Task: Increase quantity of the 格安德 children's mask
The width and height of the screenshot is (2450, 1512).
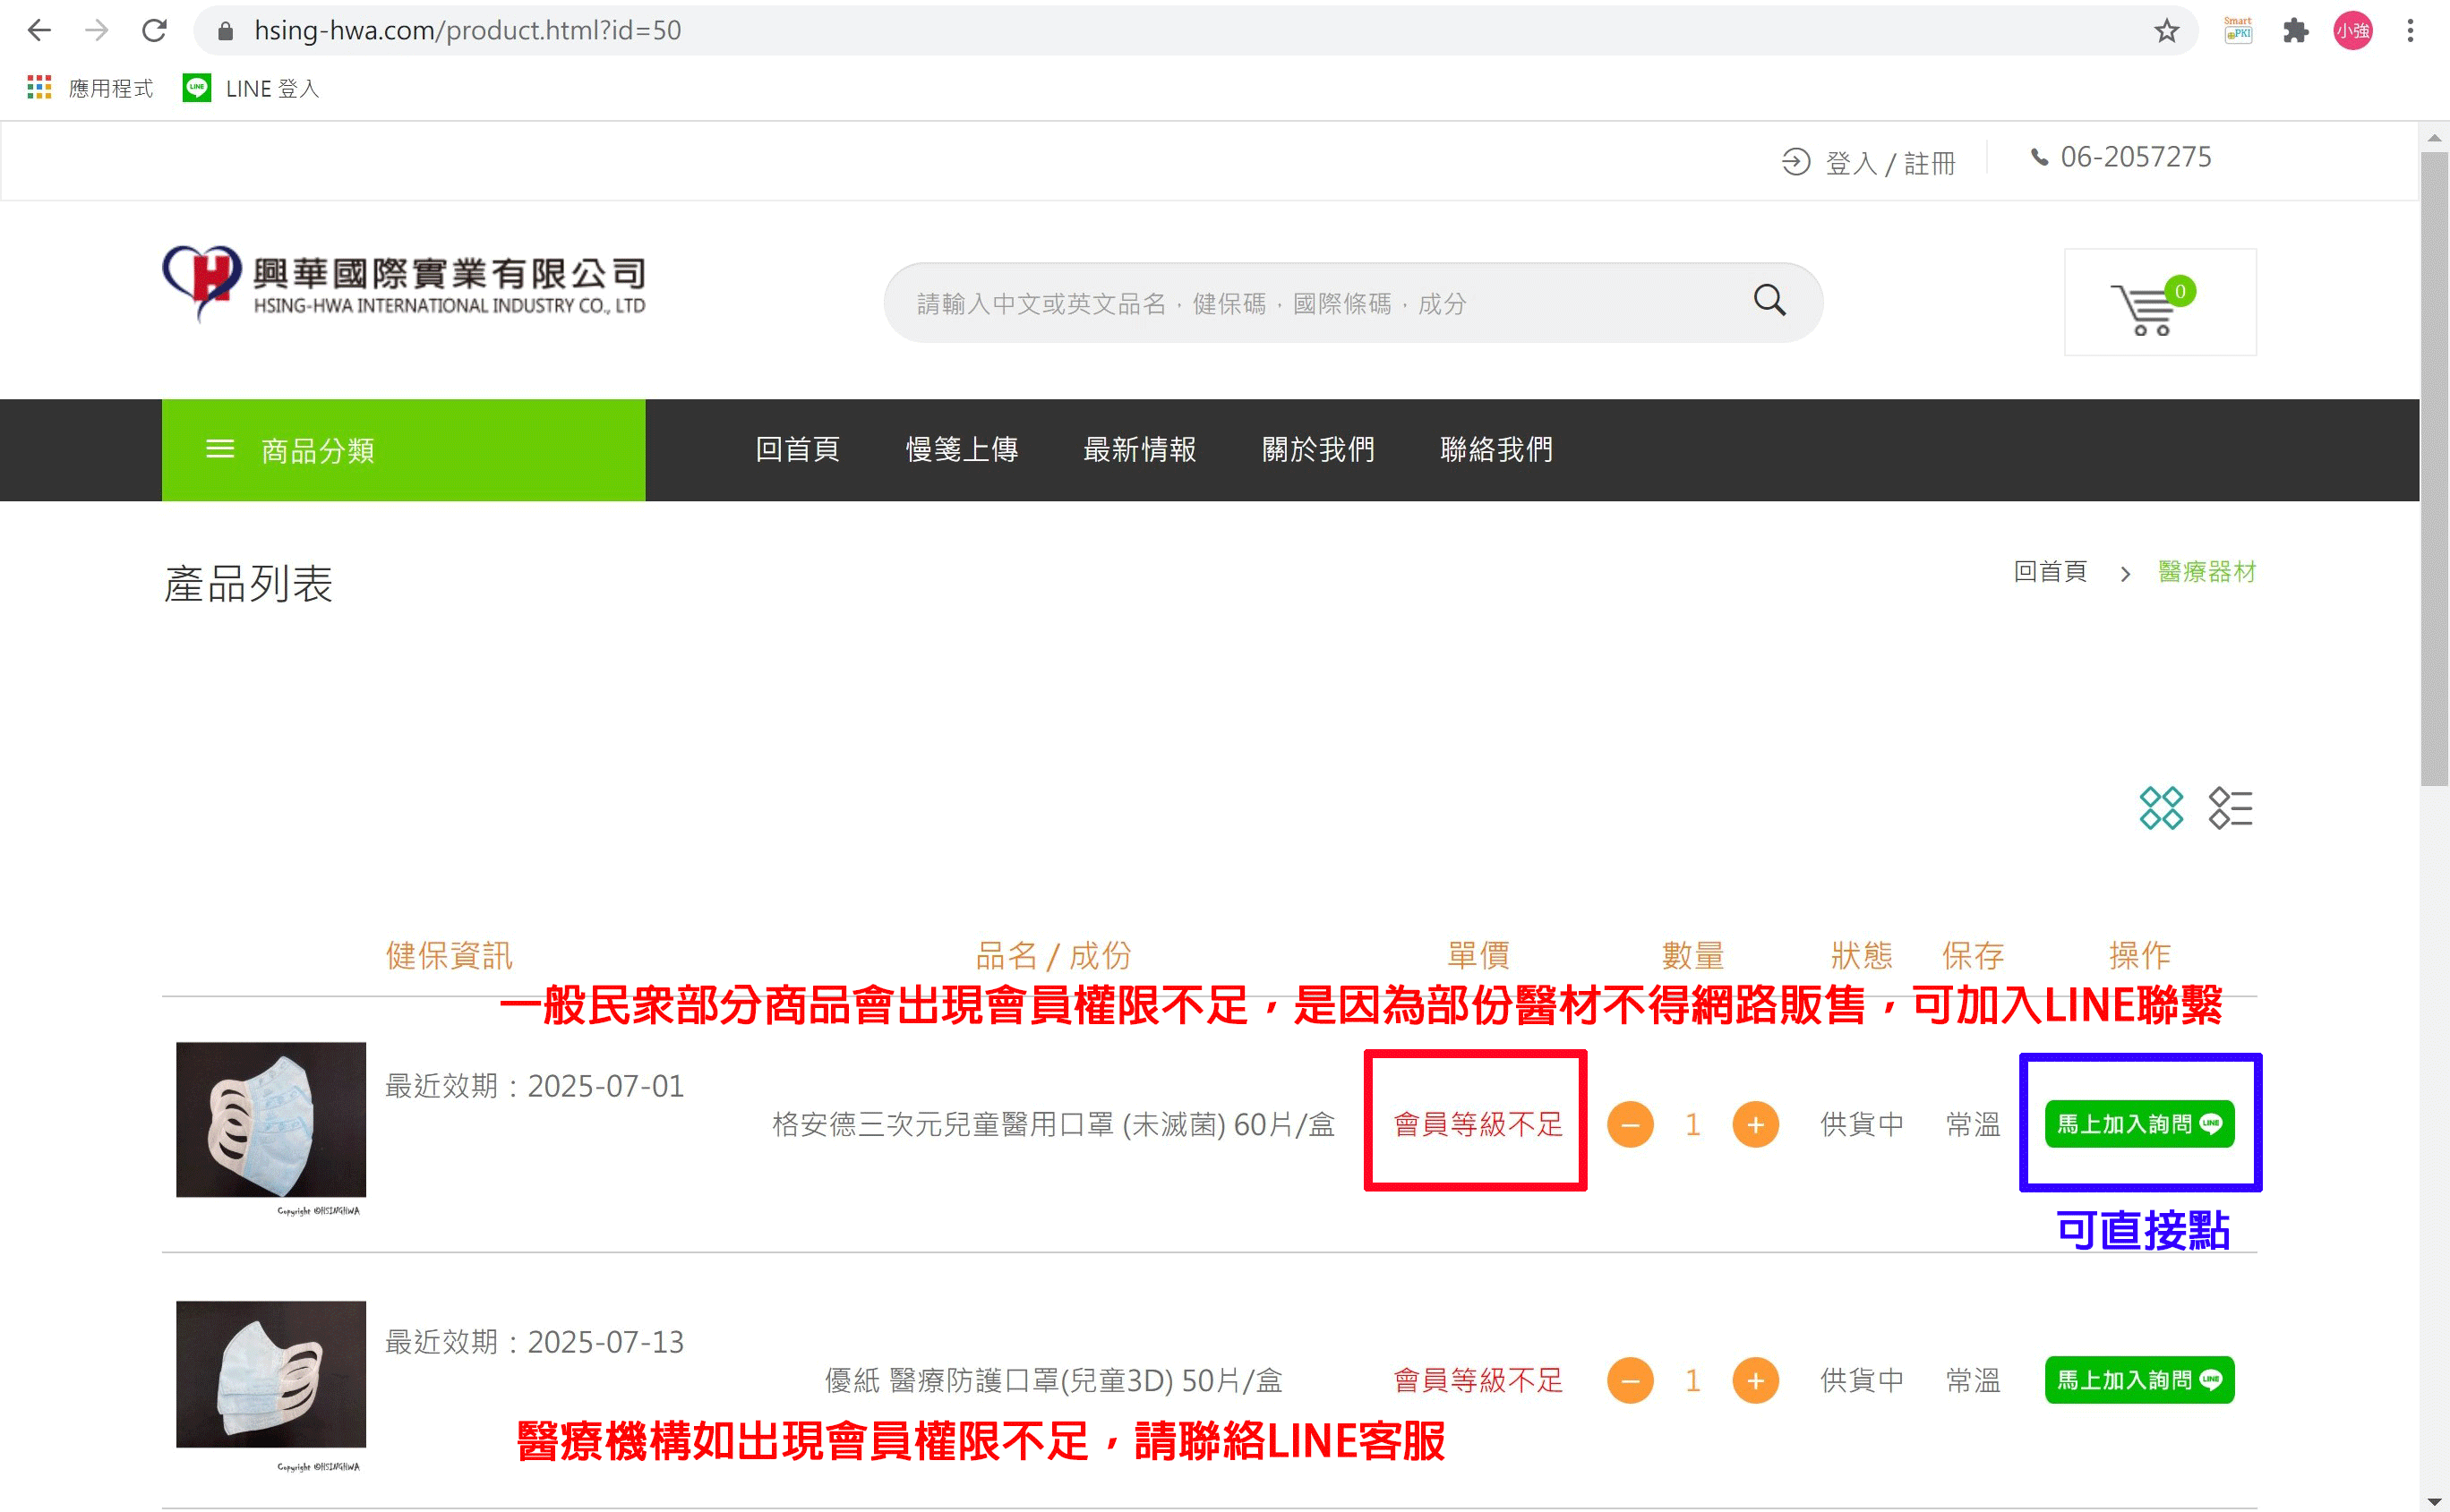Action: click(1754, 1125)
